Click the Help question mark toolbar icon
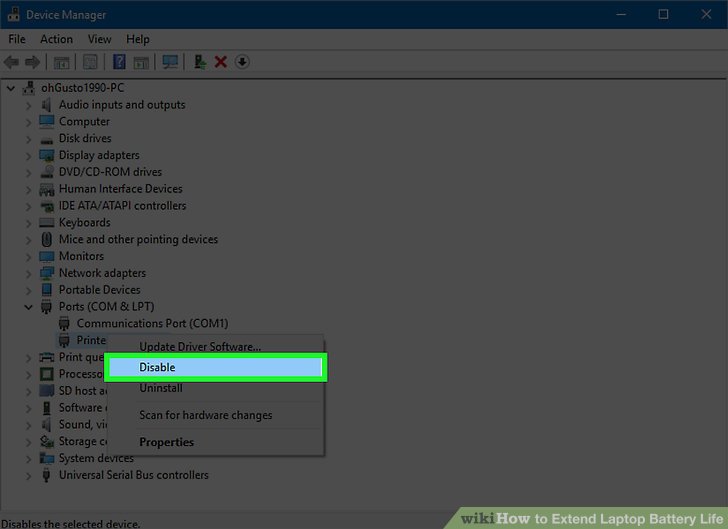 point(119,62)
